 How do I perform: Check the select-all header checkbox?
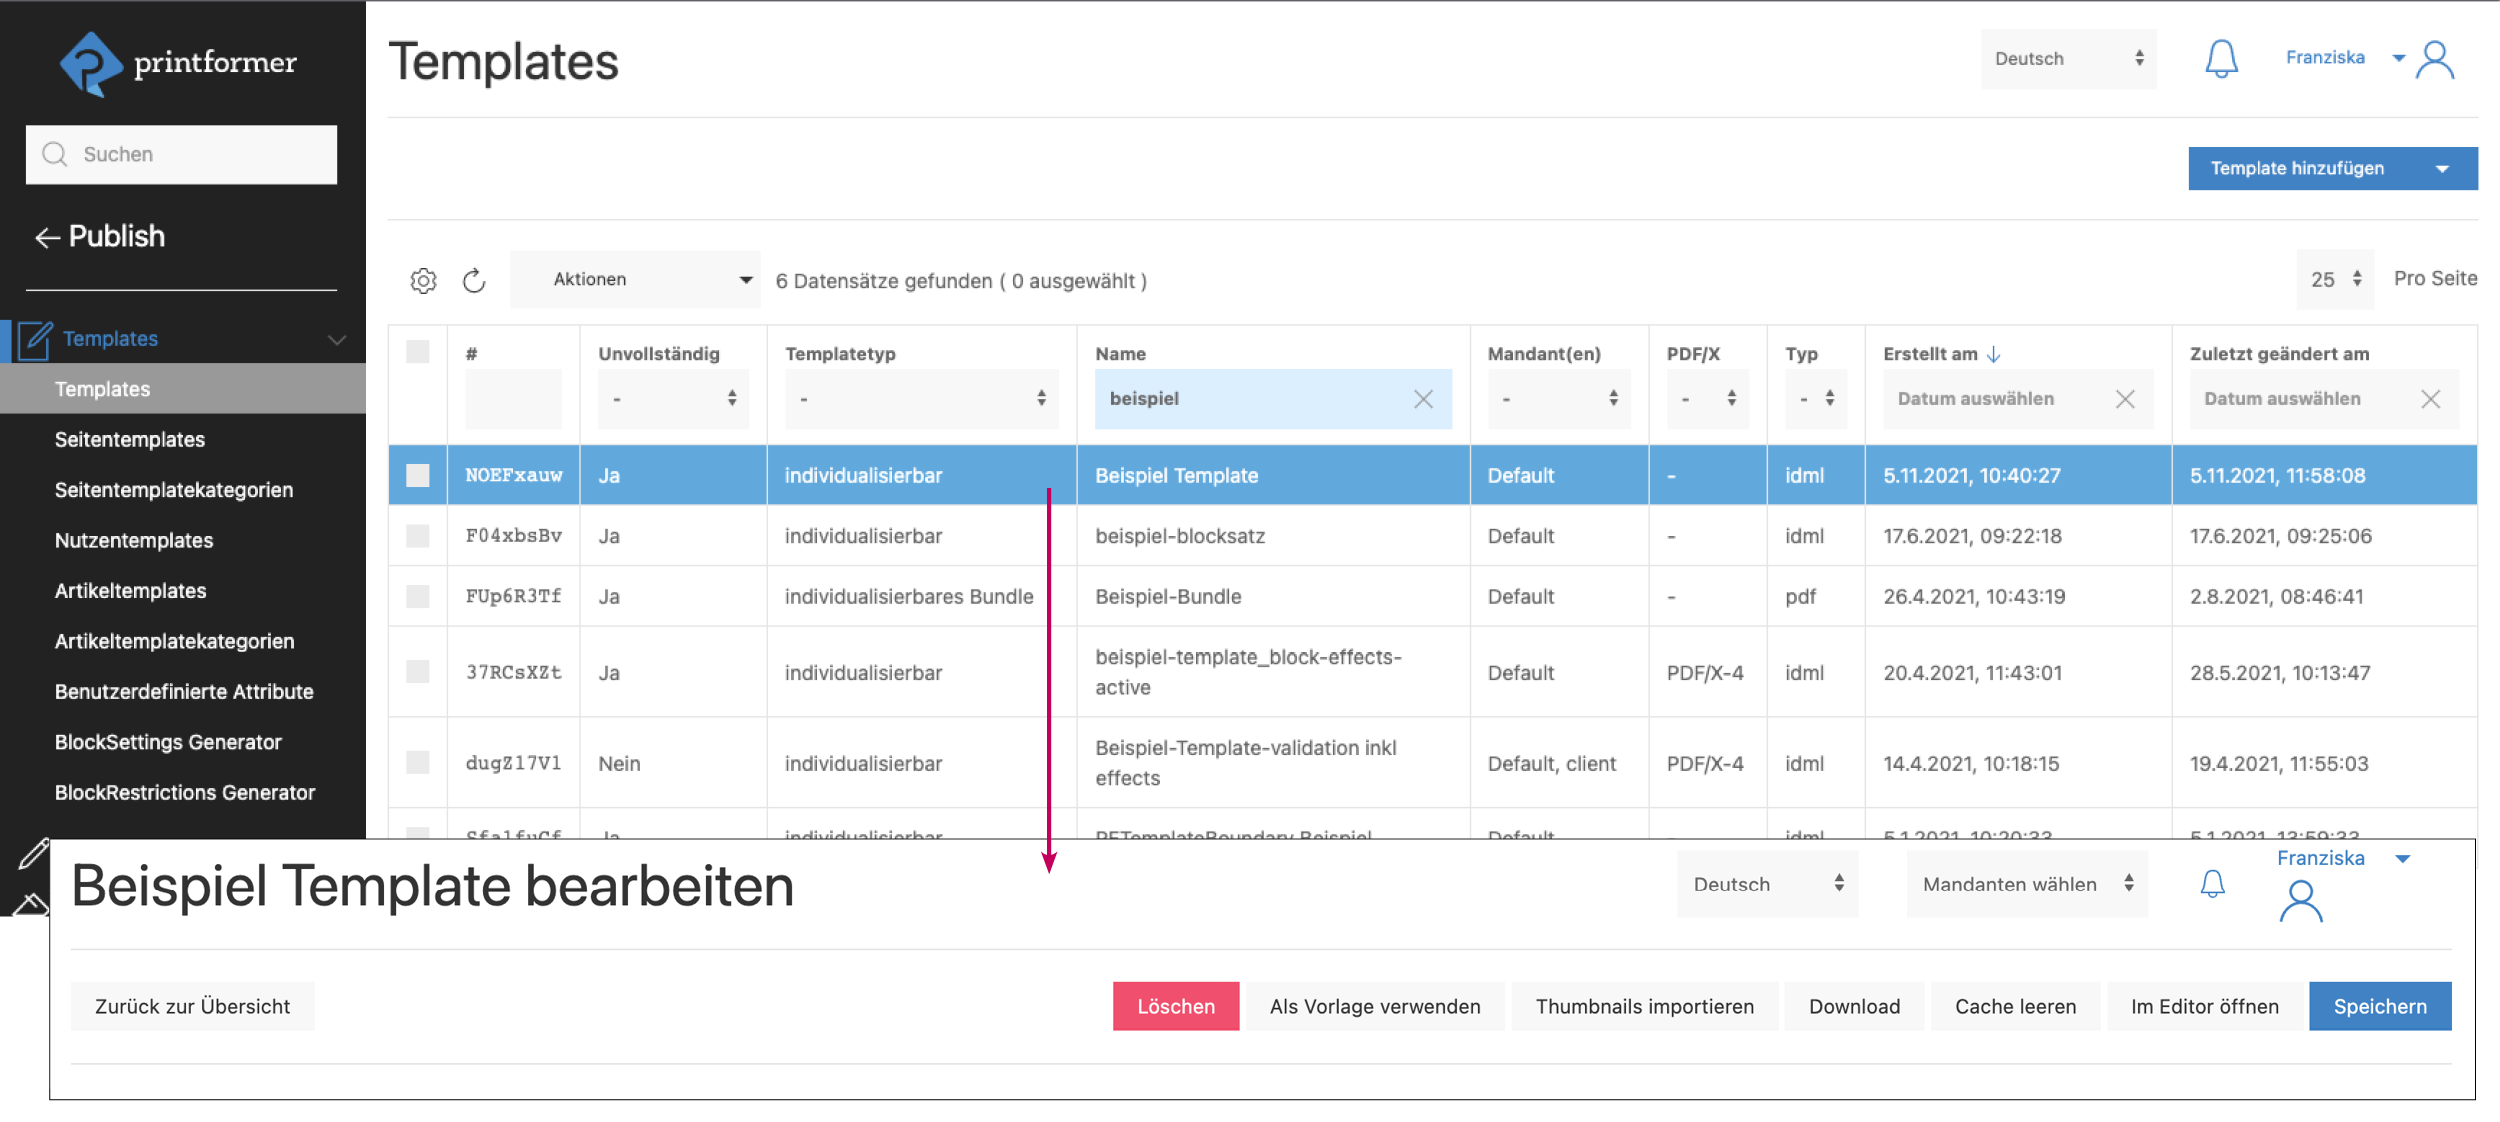(x=418, y=352)
